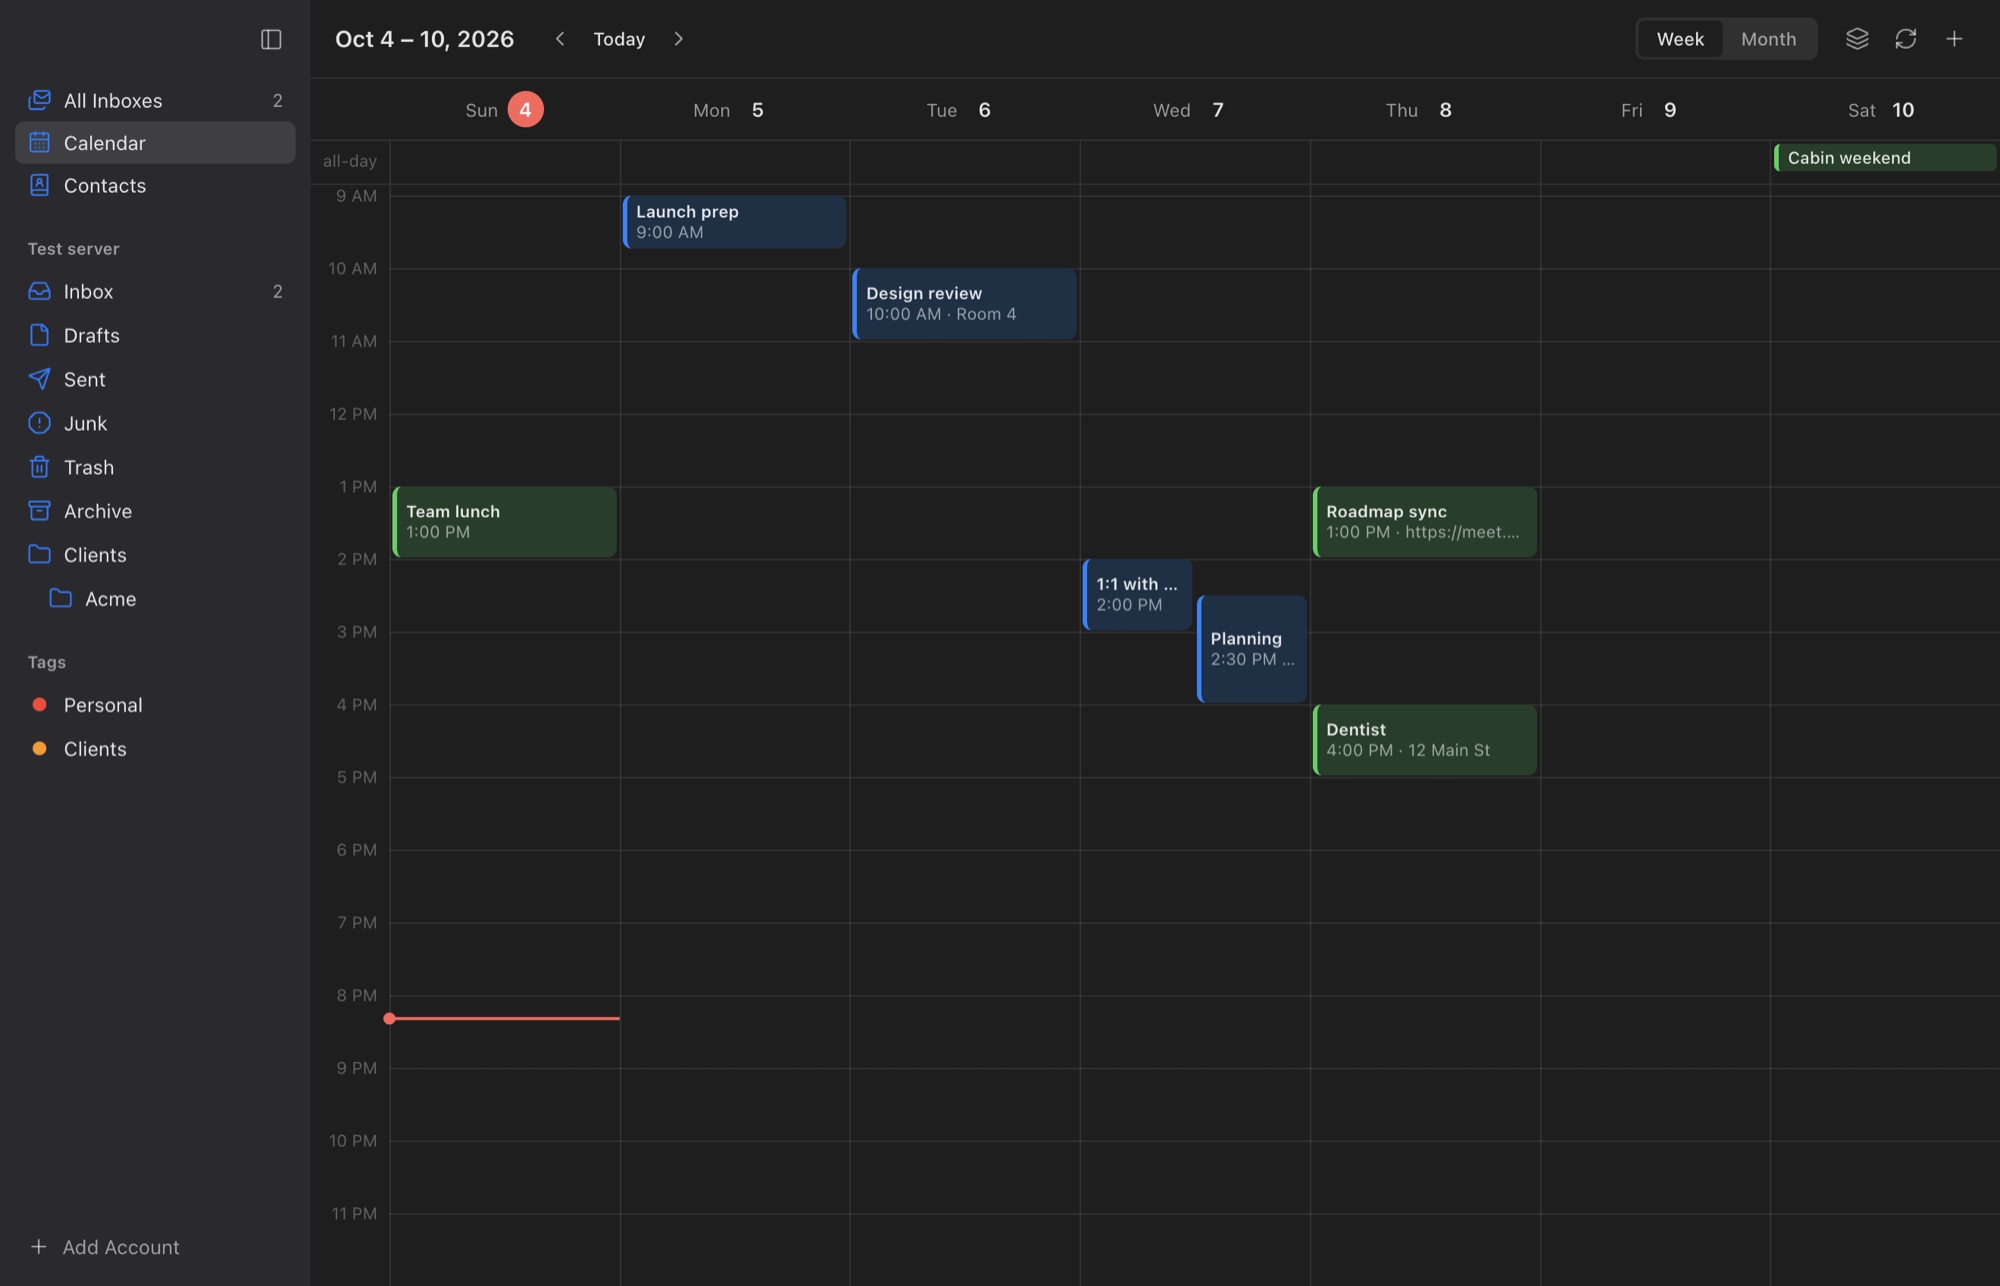Open the Archive folder
Image resolution: width=2000 pixels, height=1286 pixels.
coord(155,511)
